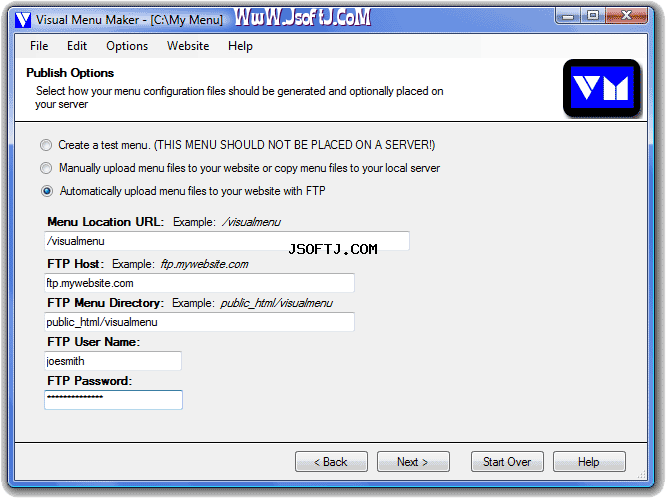666x498 pixels.
Task: Click the Menu Location URL label
Action: [105, 222]
